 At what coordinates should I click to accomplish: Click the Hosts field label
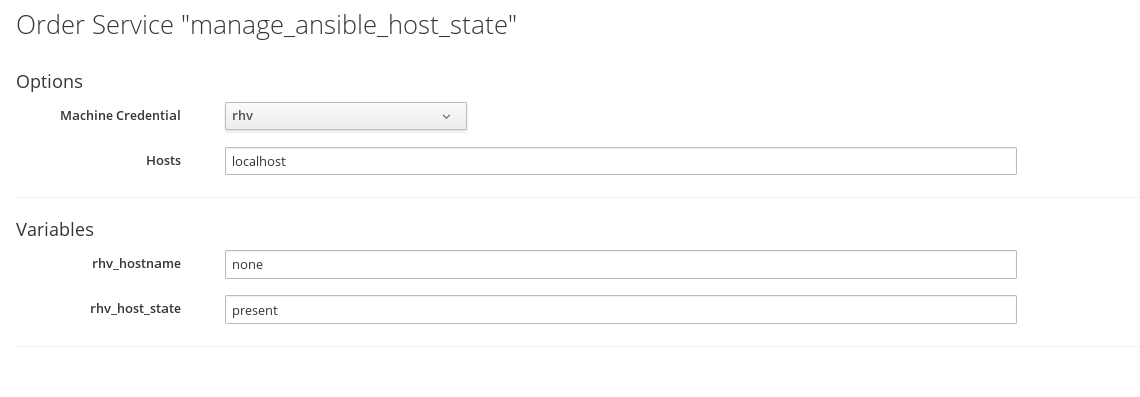pos(163,161)
